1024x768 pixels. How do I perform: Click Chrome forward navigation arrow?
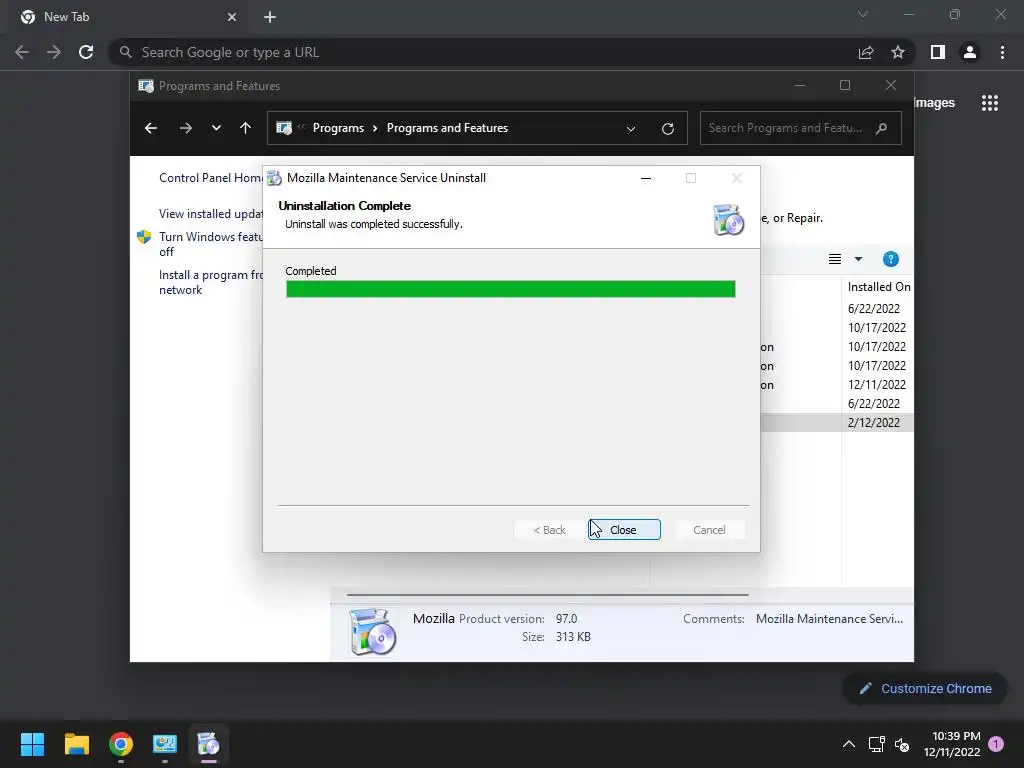point(54,52)
